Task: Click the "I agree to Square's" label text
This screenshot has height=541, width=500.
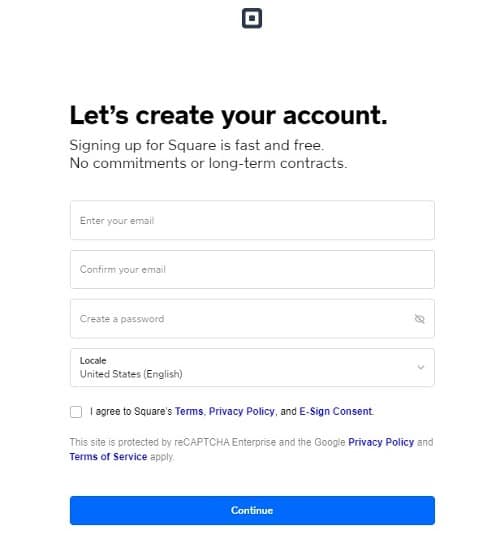Action: coord(131,411)
